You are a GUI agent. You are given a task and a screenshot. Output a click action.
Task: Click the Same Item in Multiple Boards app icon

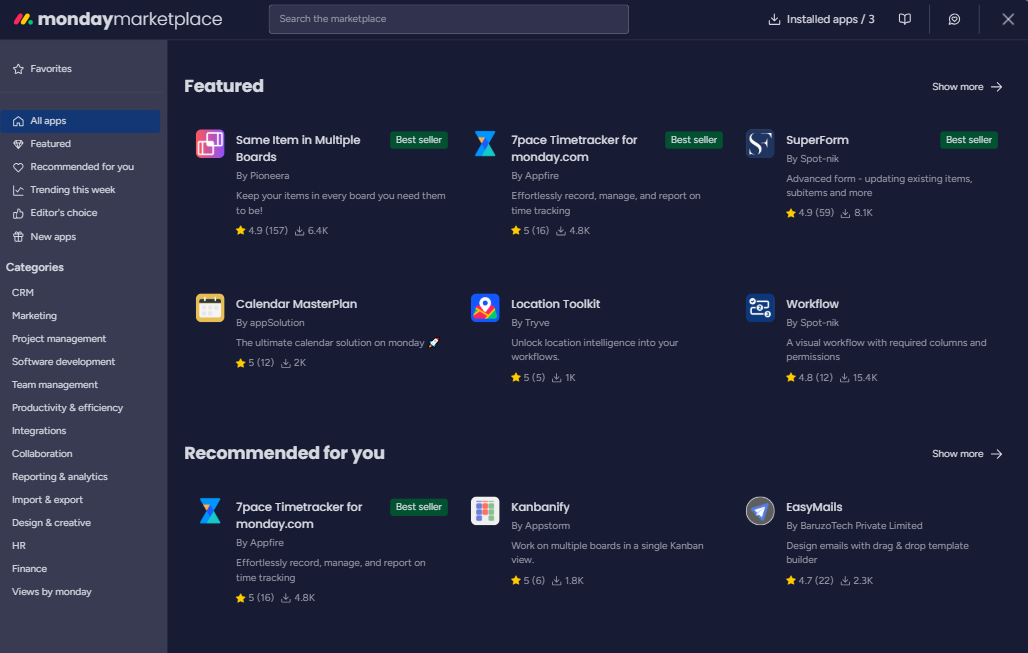pyautogui.click(x=210, y=144)
